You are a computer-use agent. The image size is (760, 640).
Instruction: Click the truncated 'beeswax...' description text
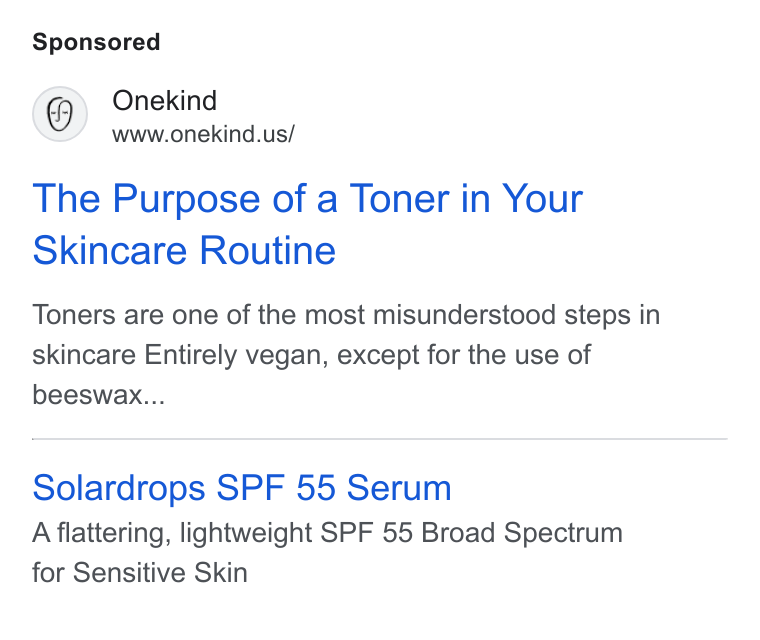pos(99,395)
